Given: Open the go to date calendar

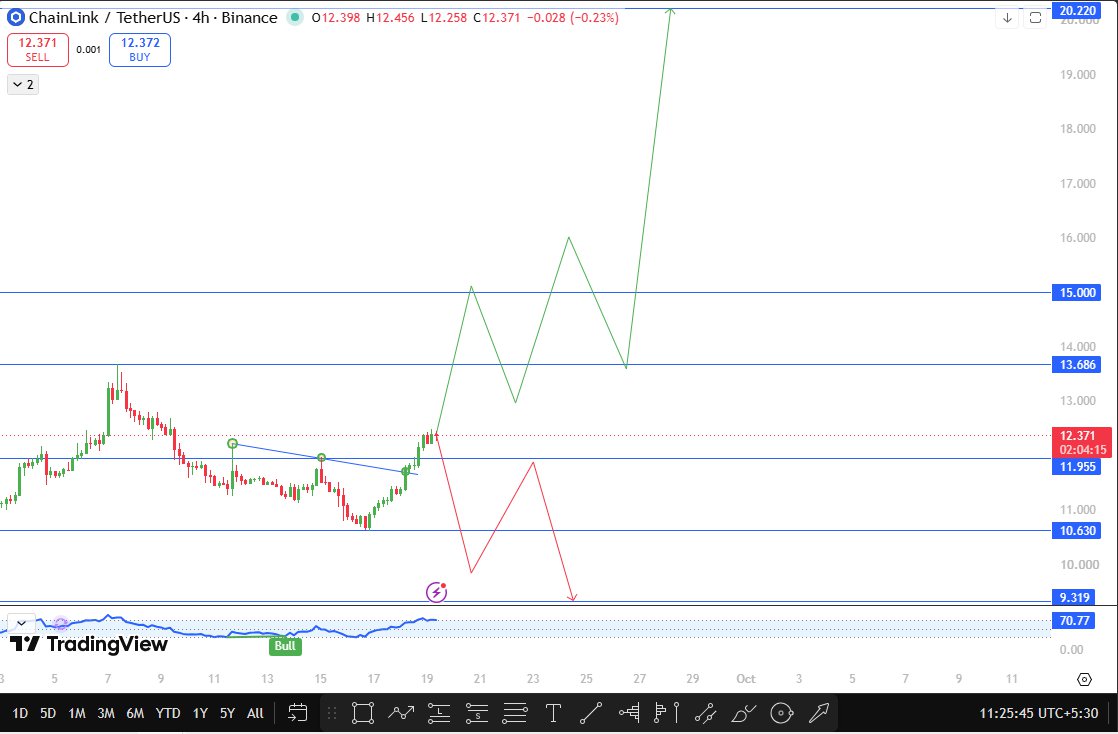Looking at the screenshot, I should pyautogui.click(x=297, y=713).
